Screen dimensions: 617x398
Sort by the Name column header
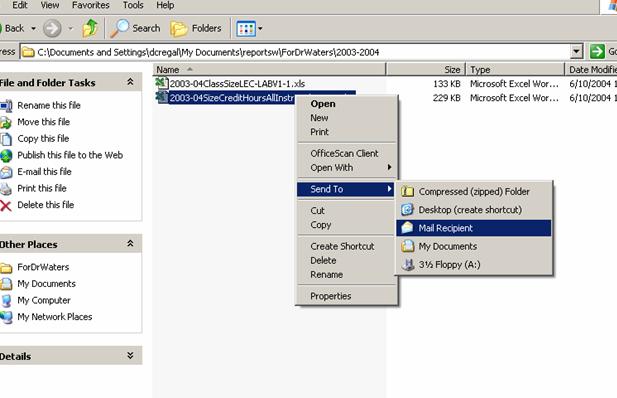click(270, 70)
